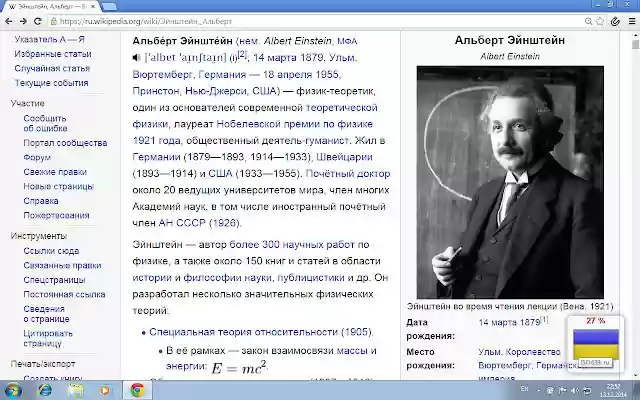
Task: Open the Chrome hamburger menu
Action: (632, 21)
